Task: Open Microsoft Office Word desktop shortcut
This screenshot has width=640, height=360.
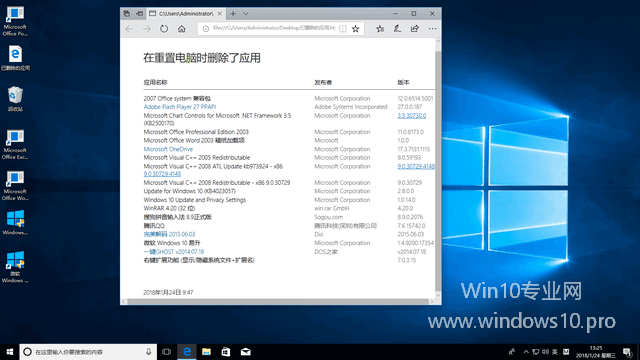Action: point(15,186)
